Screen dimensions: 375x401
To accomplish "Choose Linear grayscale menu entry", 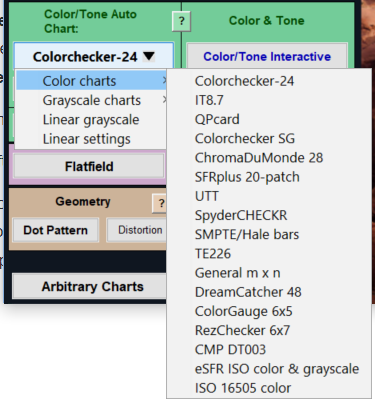I will click(x=91, y=120).
